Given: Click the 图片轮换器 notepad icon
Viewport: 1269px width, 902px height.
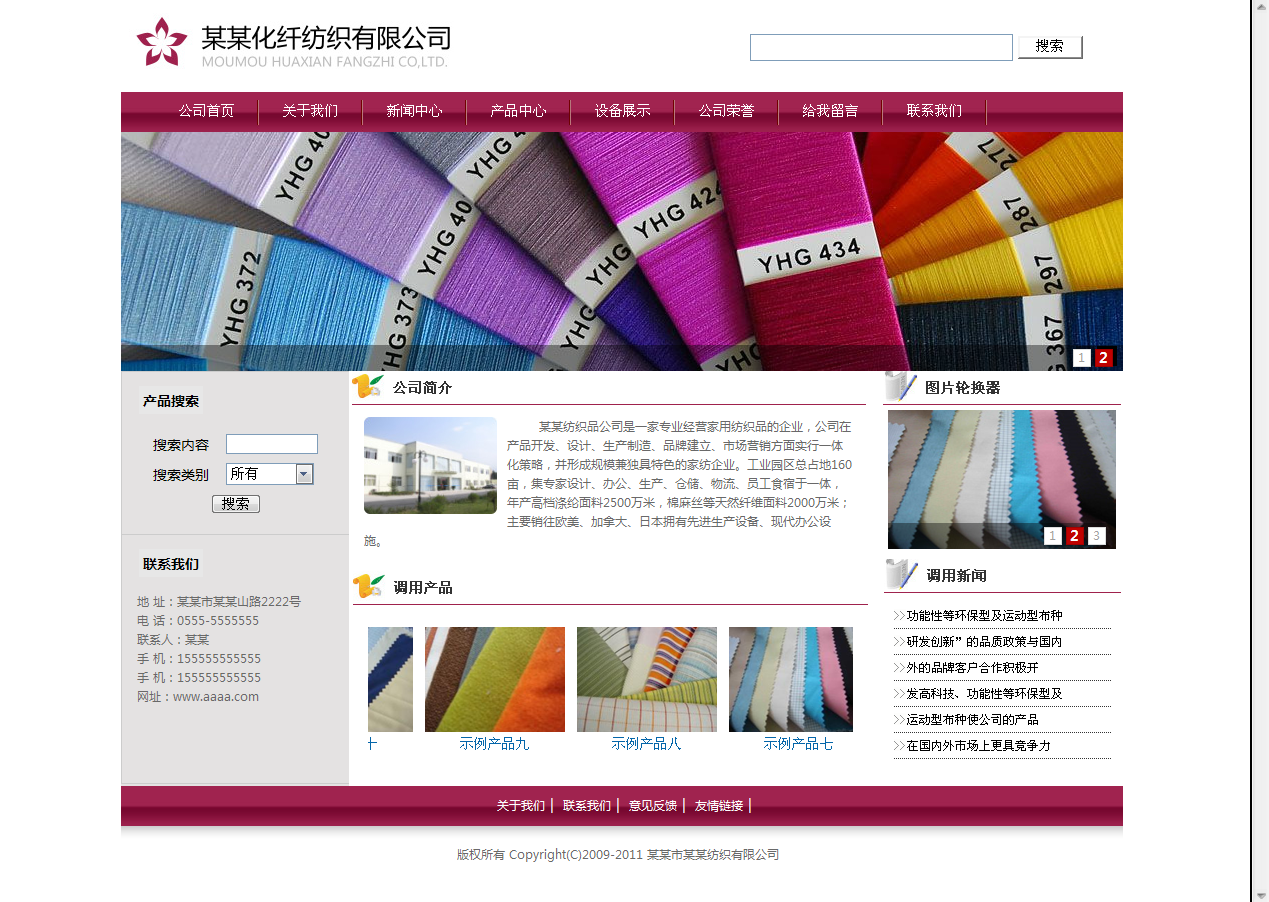Looking at the screenshot, I should click(x=901, y=387).
